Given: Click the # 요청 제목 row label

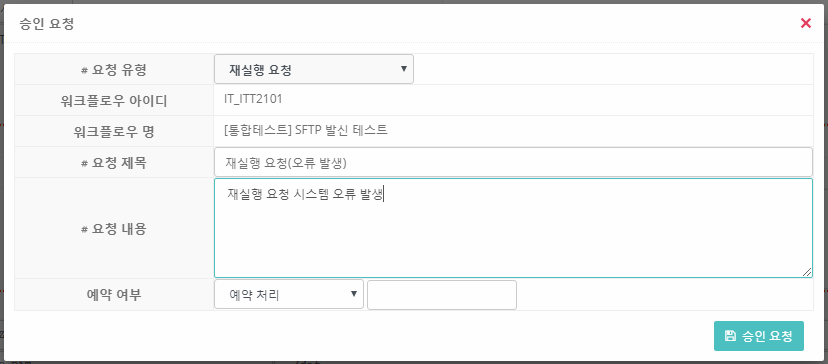Looking at the screenshot, I should [114, 163].
